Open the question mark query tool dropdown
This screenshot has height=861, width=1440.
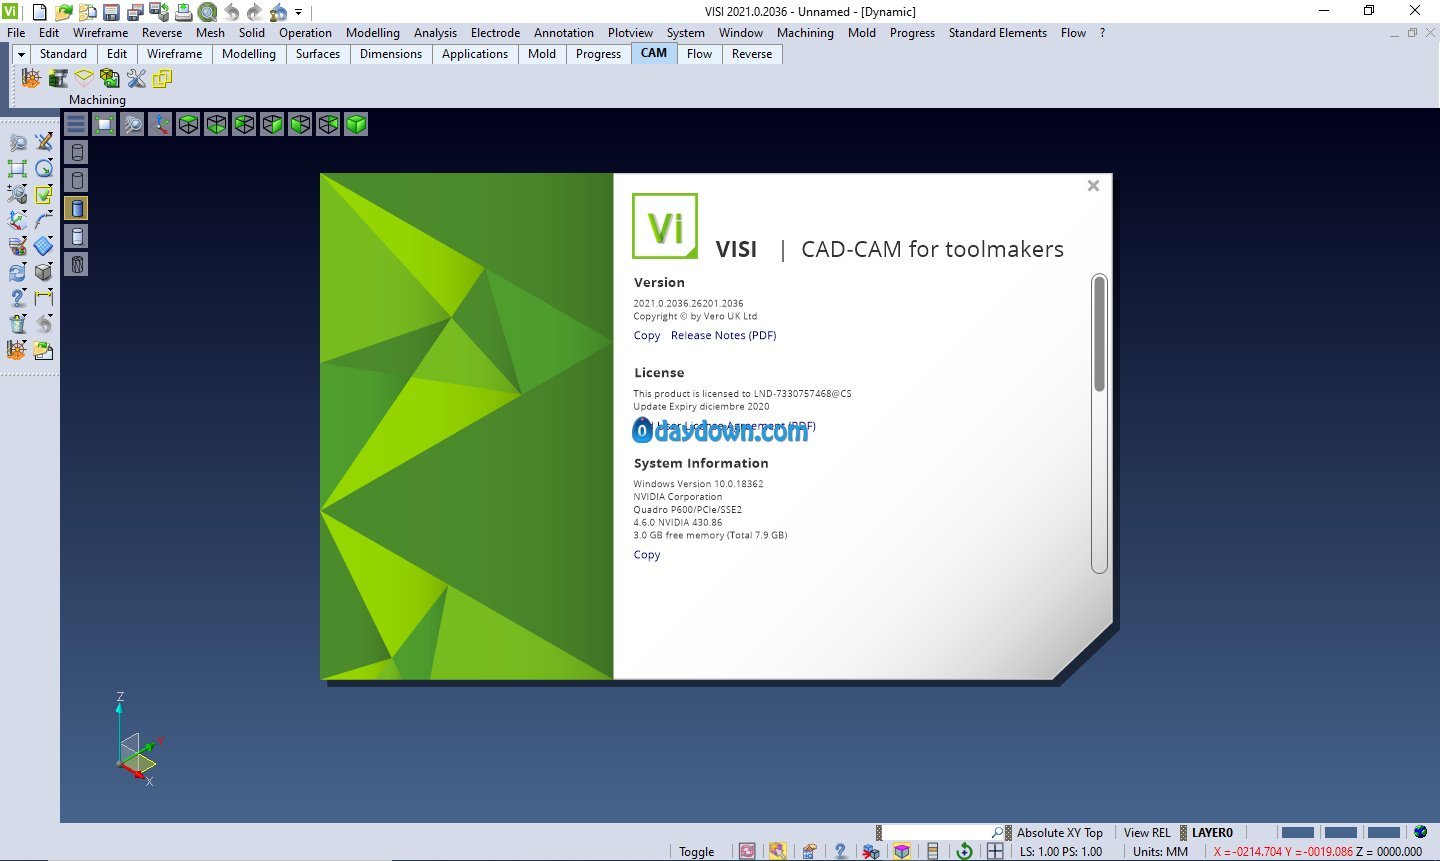(17, 298)
